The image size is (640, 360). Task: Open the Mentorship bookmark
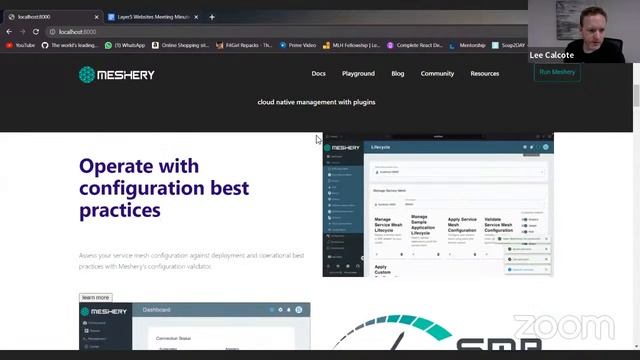pos(468,45)
